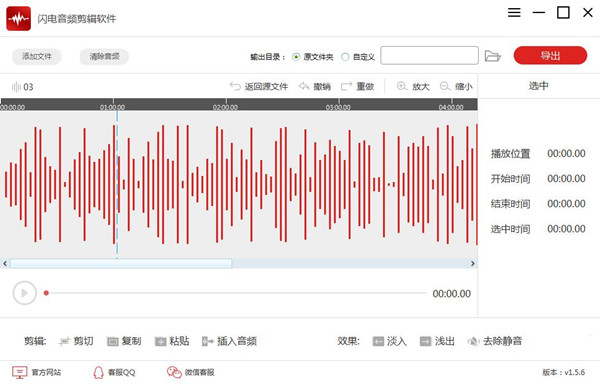600x384 pixels.
Task: Click the 重做 redo arrow icon
Action: click(x=346, y=86)
